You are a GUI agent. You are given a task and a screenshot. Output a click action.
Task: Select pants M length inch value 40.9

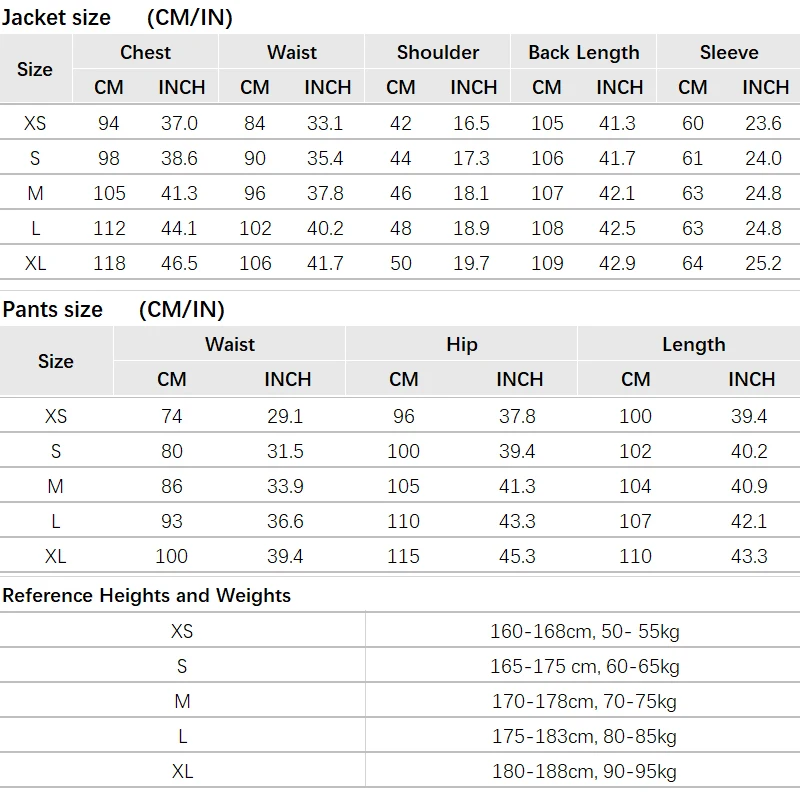tap(749, 486)
